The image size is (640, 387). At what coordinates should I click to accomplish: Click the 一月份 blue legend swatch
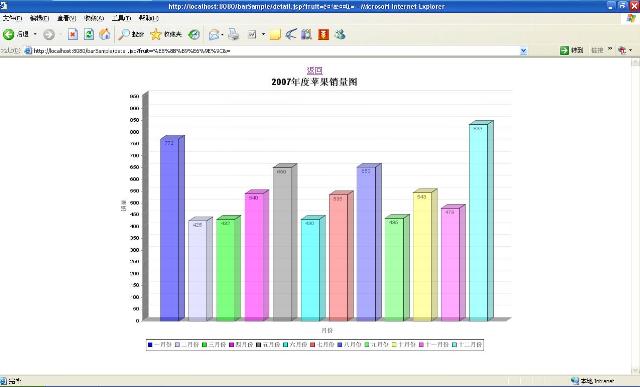[150, 345]
